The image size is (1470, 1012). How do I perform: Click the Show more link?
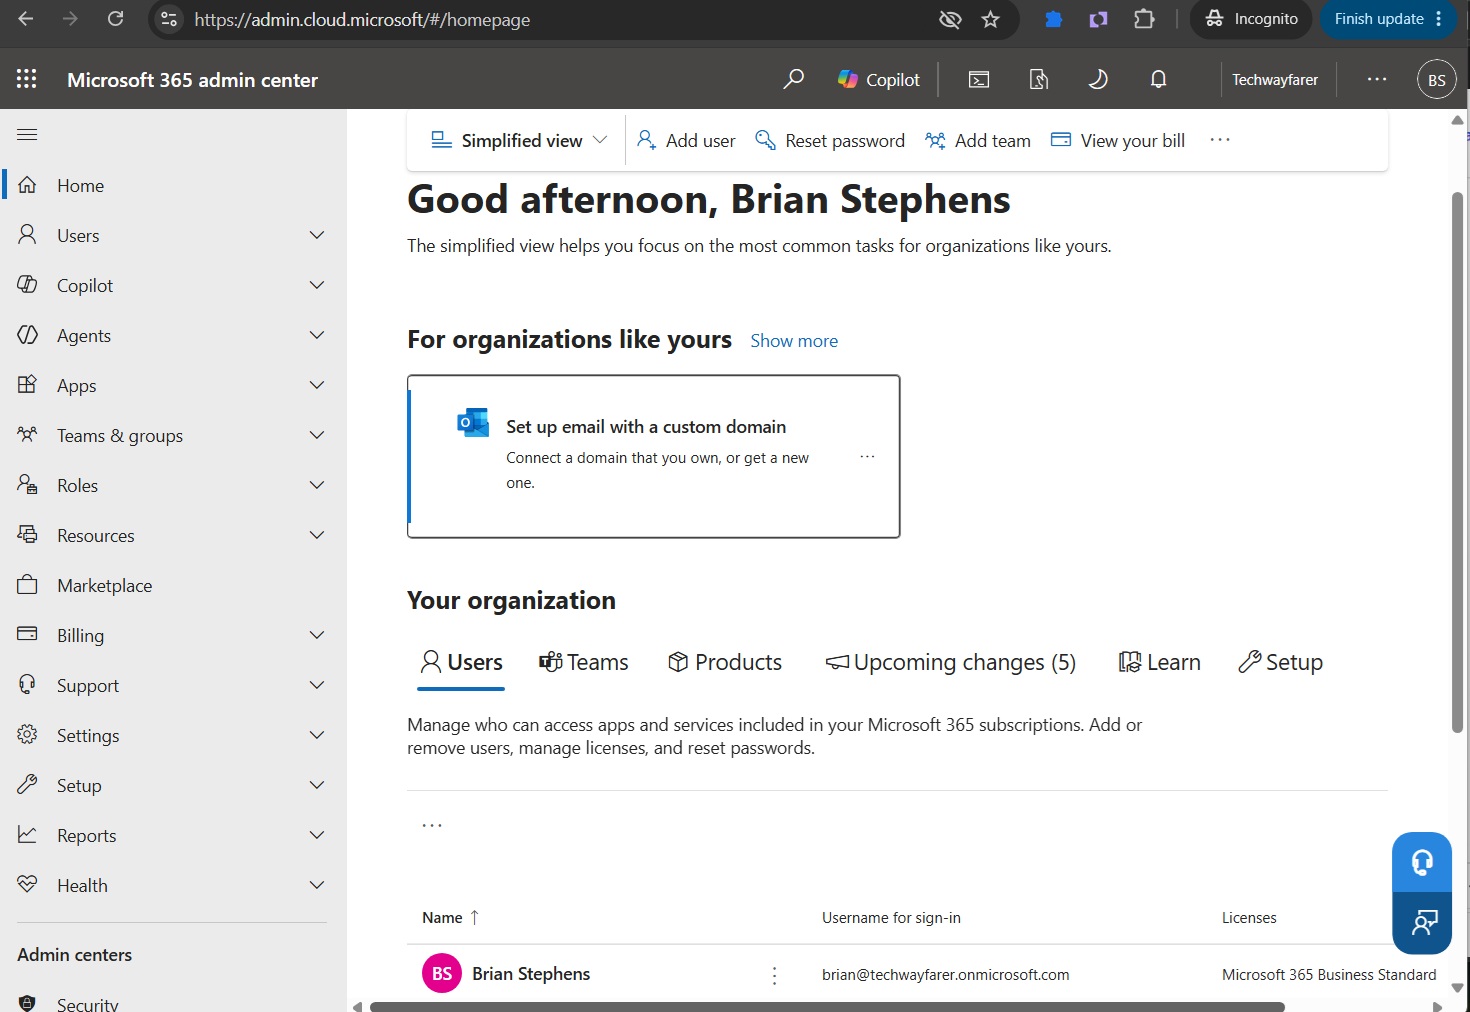tap(794, 341)
